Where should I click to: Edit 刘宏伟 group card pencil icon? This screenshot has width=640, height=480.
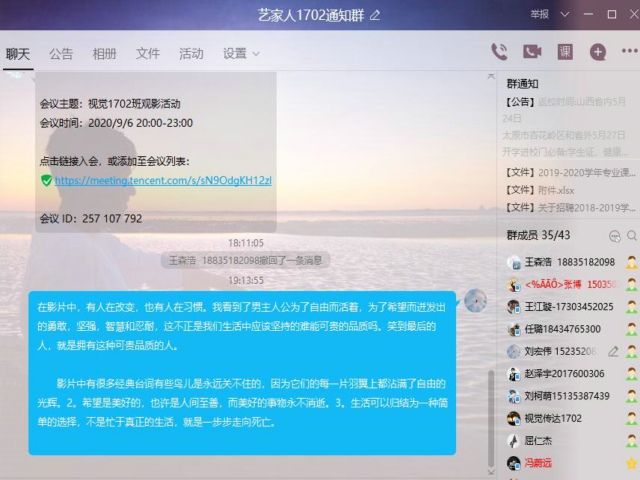coord(613,351)
